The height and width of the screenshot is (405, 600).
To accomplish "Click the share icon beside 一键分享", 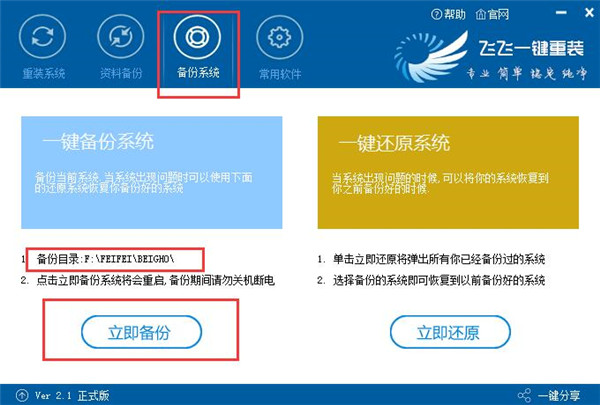I will tap(524, 395).
